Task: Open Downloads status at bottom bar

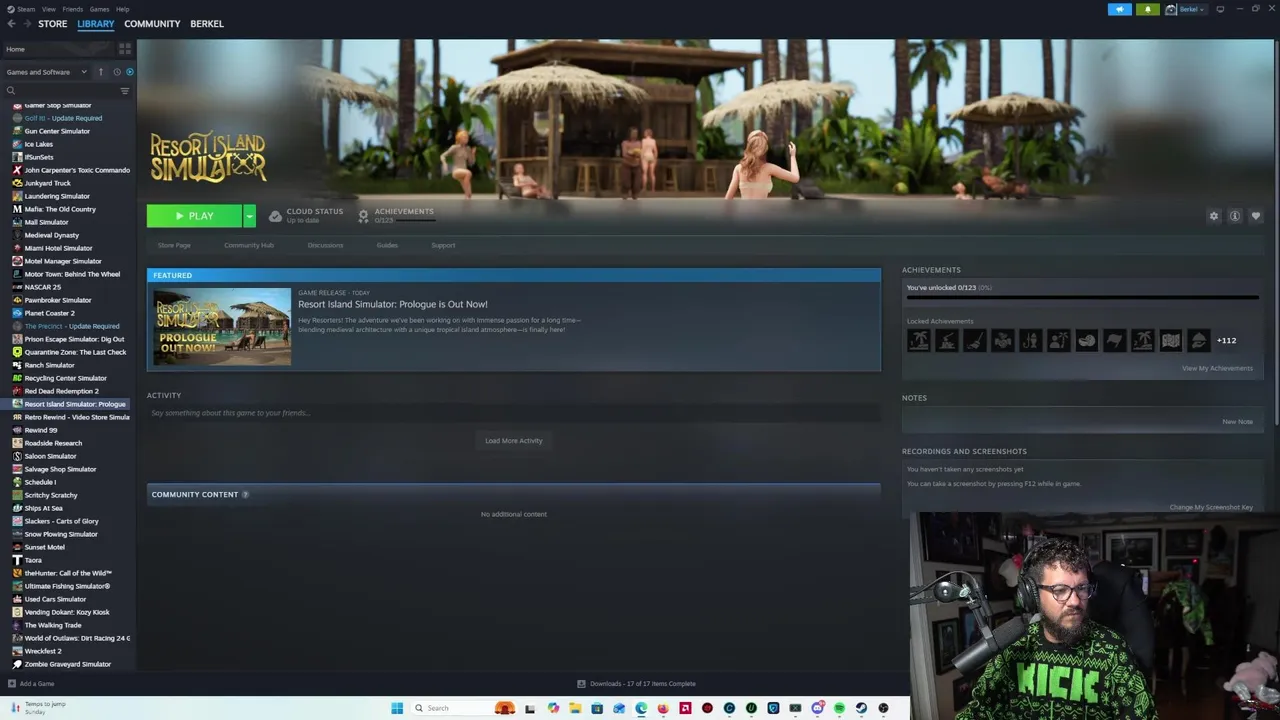Action: tap(637, 684)
